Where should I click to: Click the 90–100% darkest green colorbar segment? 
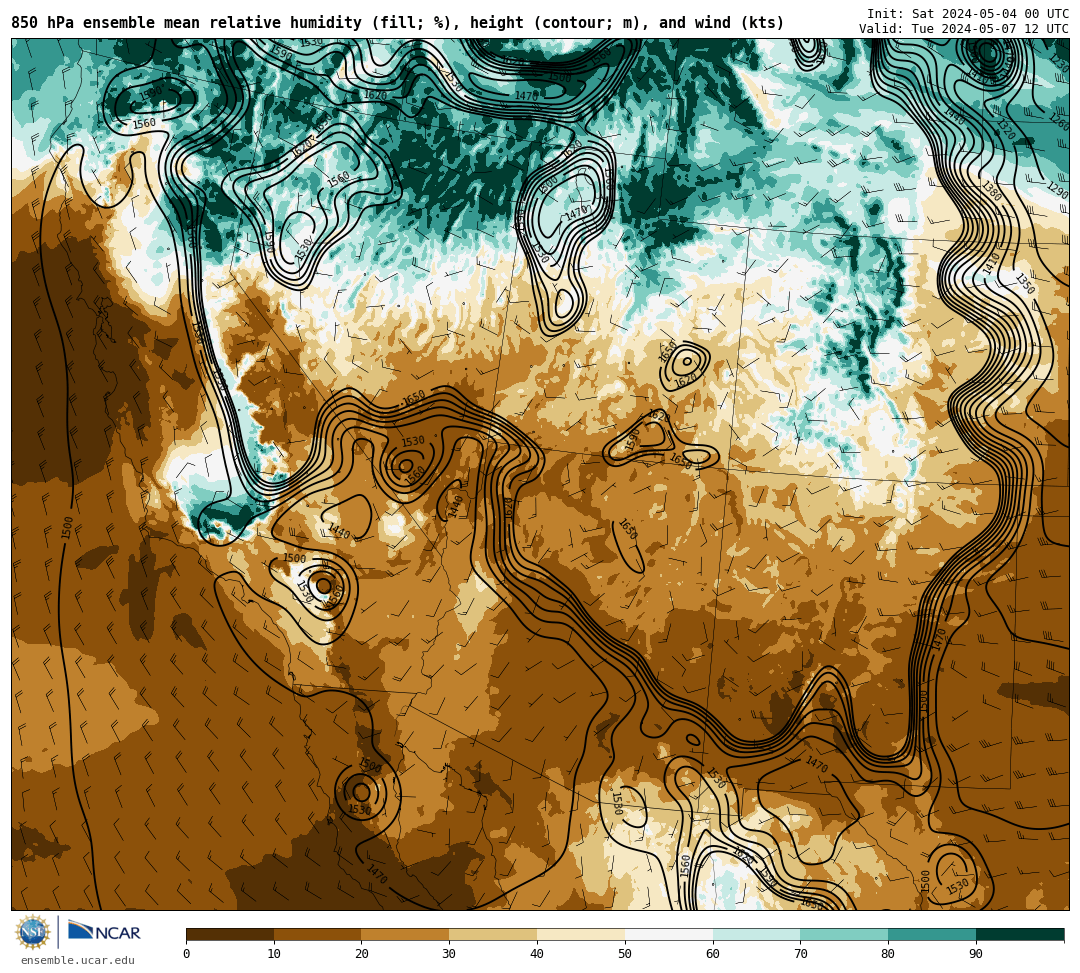click(x=1020, y=934)
